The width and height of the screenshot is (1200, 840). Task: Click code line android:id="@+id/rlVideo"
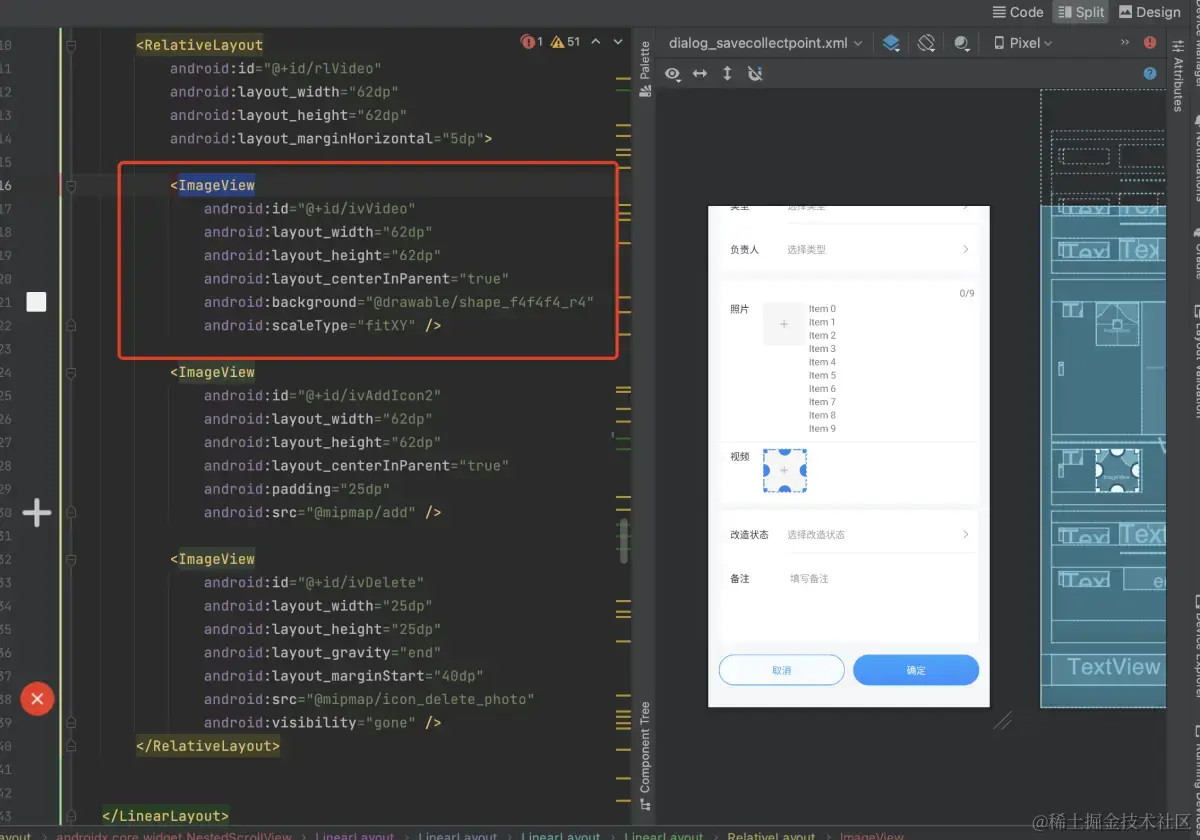[275, 68]
